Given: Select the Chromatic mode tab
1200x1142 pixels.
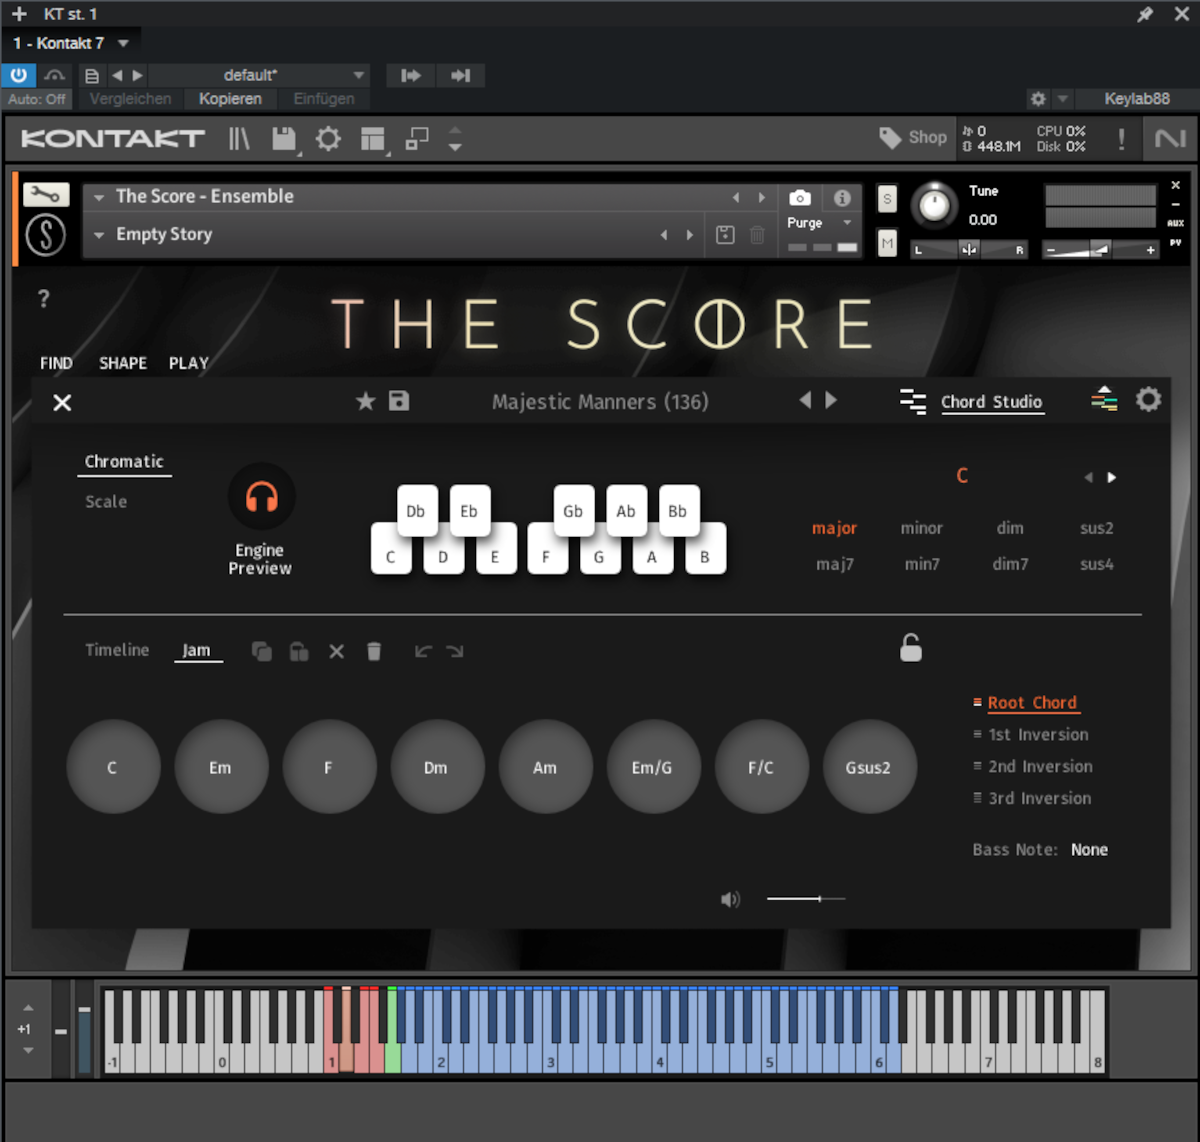Looking at the screenshot, I should click(x=124, y=462).
